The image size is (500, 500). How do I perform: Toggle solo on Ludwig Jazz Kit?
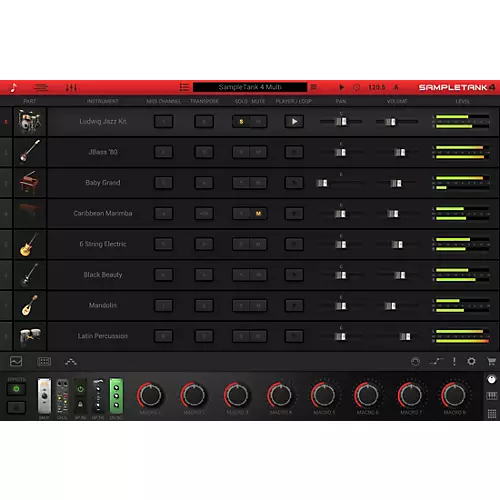click(x=241, y=122)
